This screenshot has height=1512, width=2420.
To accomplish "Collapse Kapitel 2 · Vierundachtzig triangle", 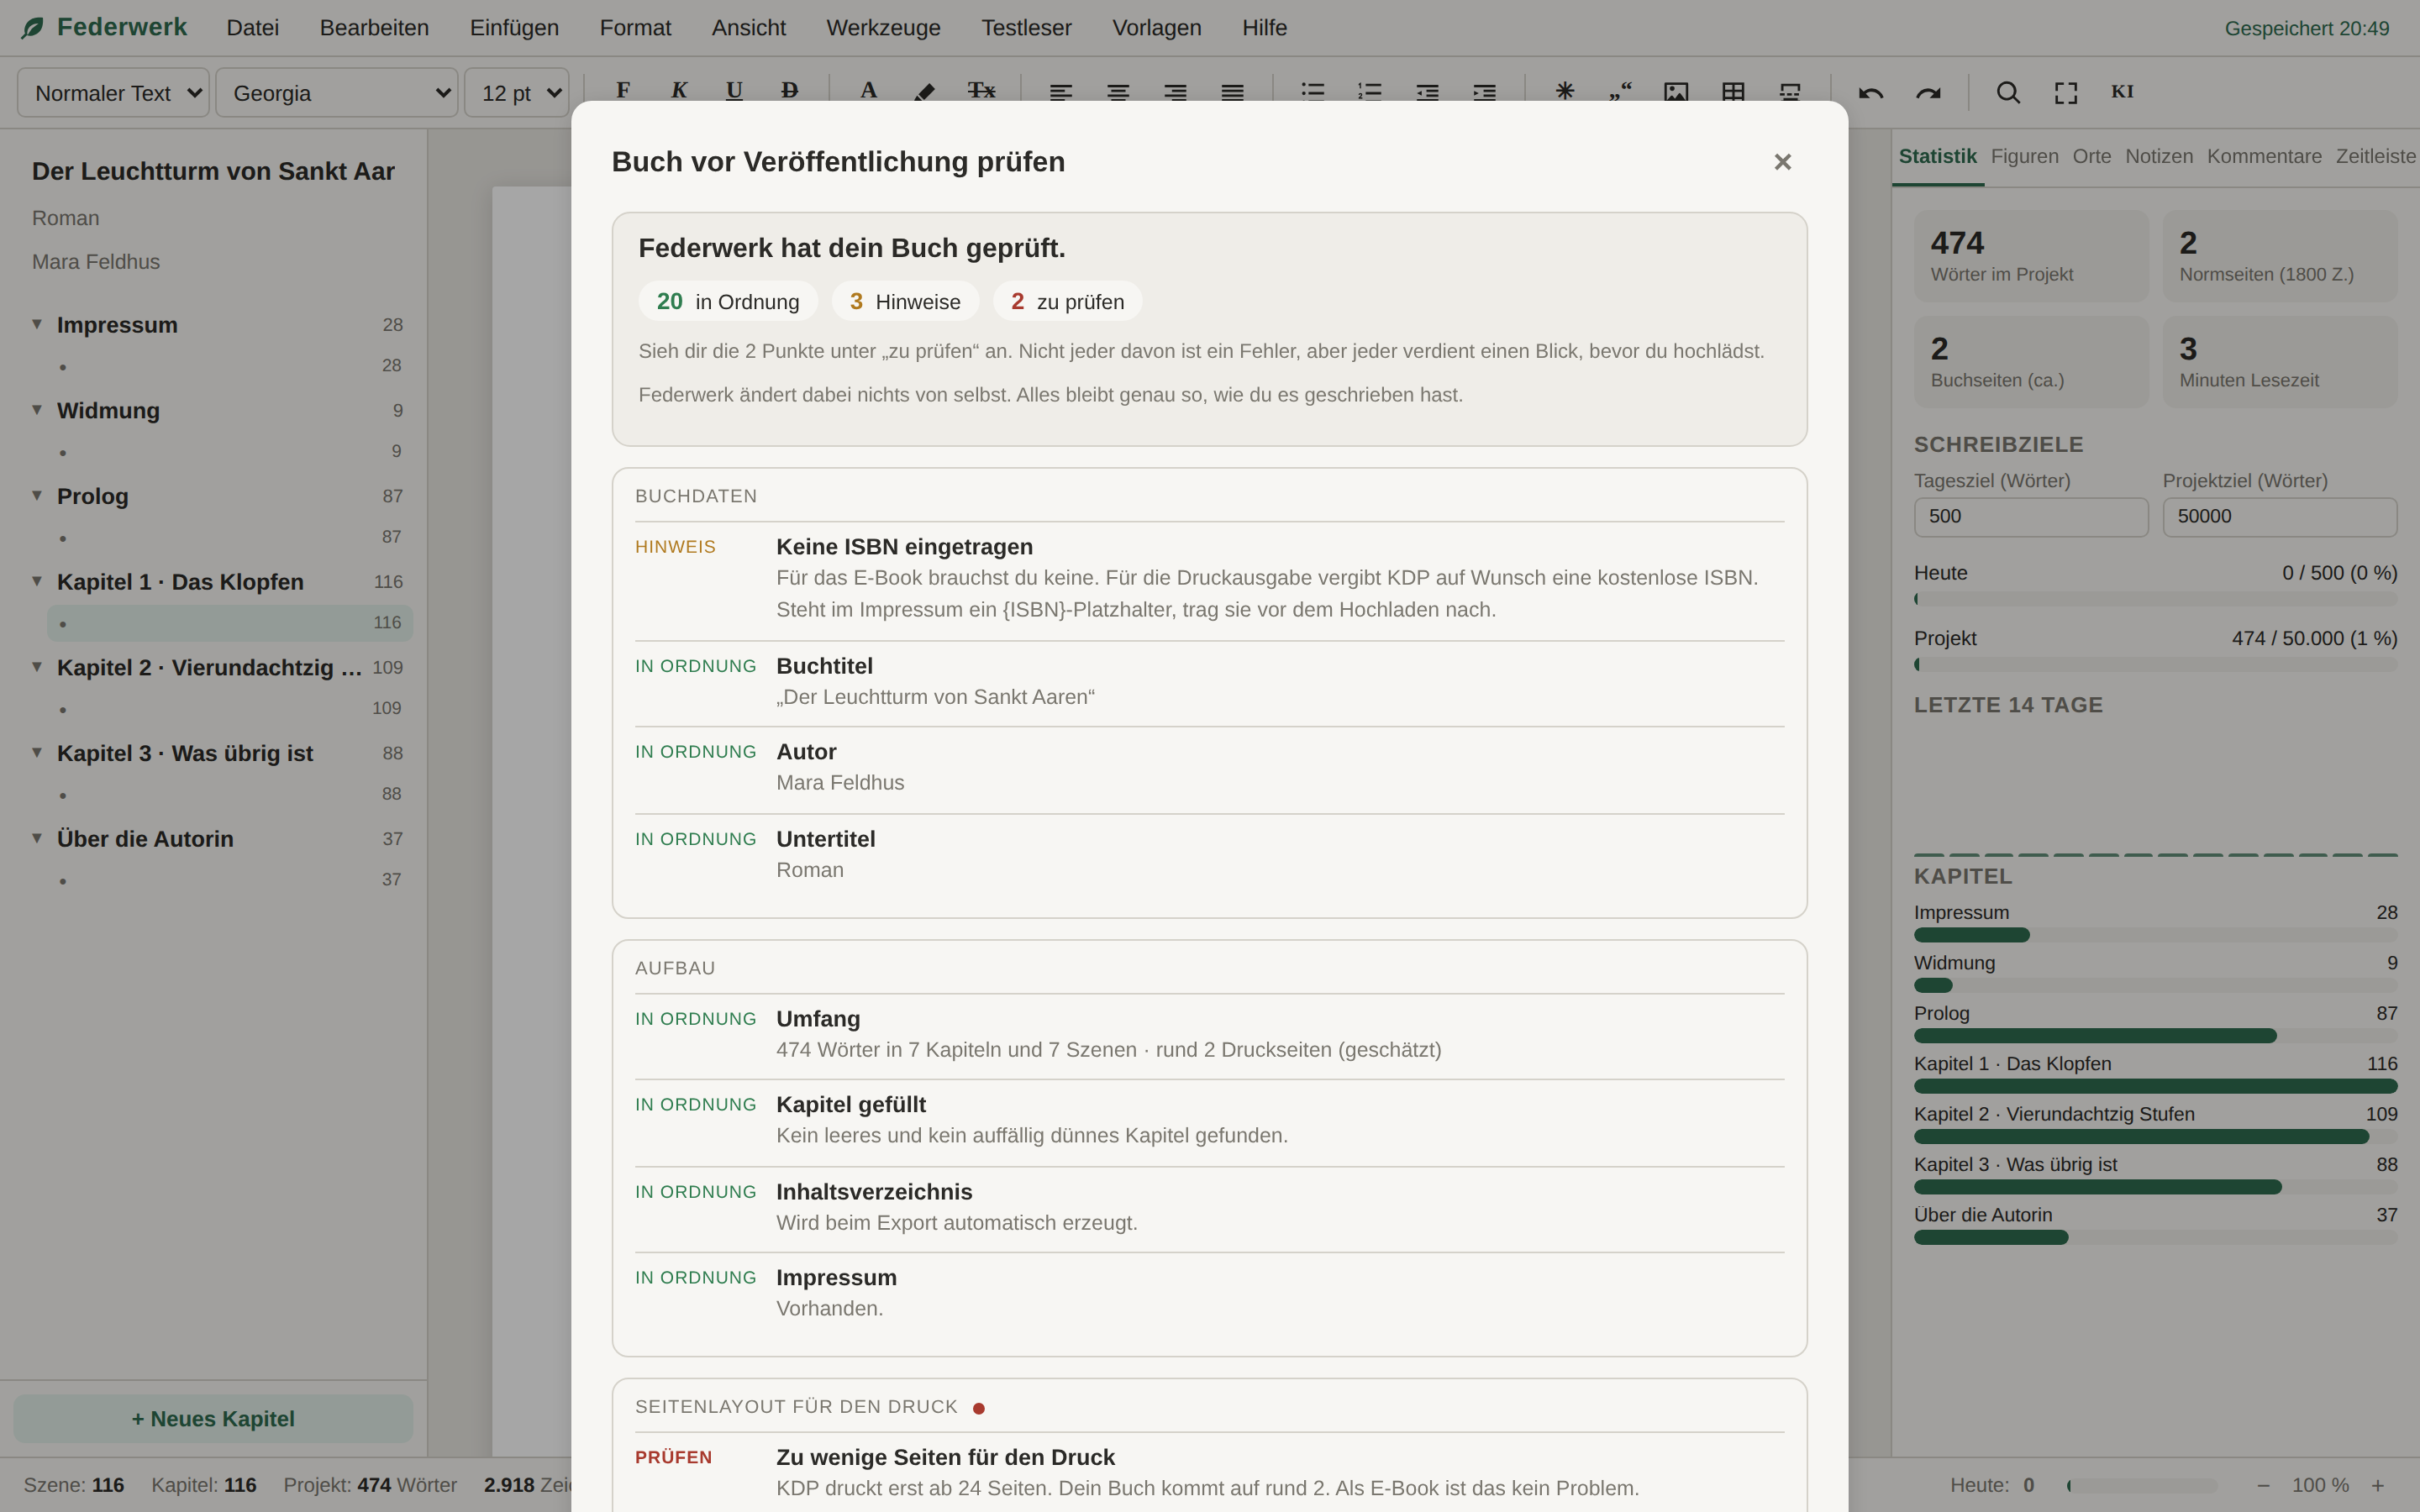I will (37, 667).
